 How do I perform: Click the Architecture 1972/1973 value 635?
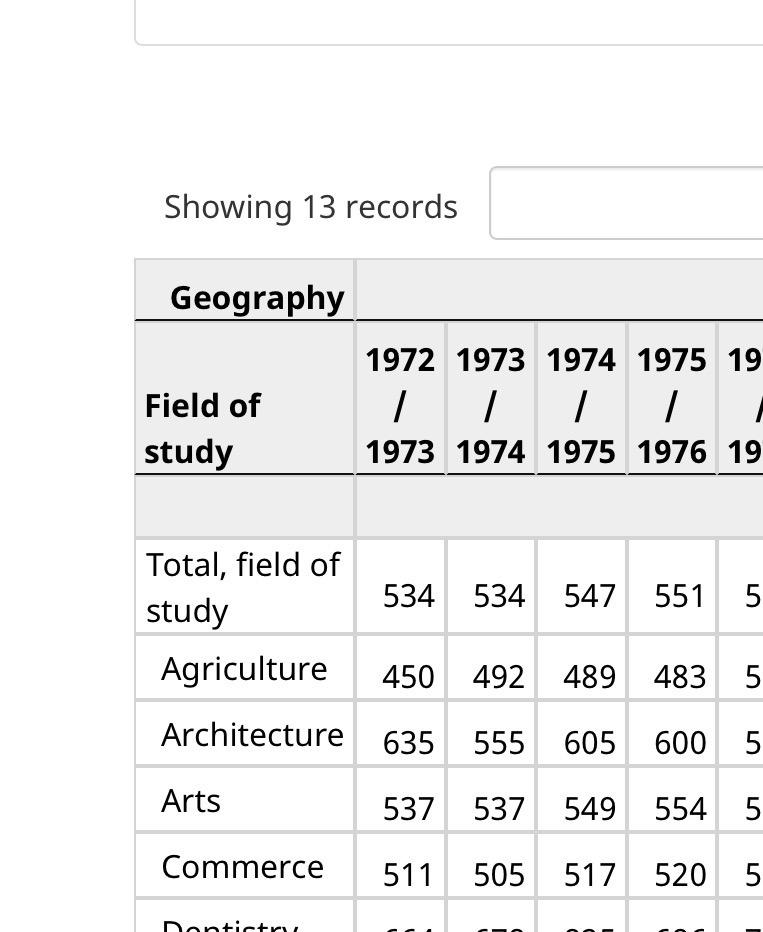(408, 743)
